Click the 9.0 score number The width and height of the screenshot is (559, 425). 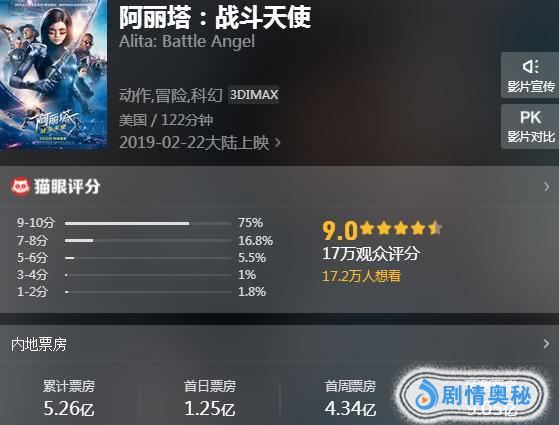pyautogui.click(x=340, y=231)
